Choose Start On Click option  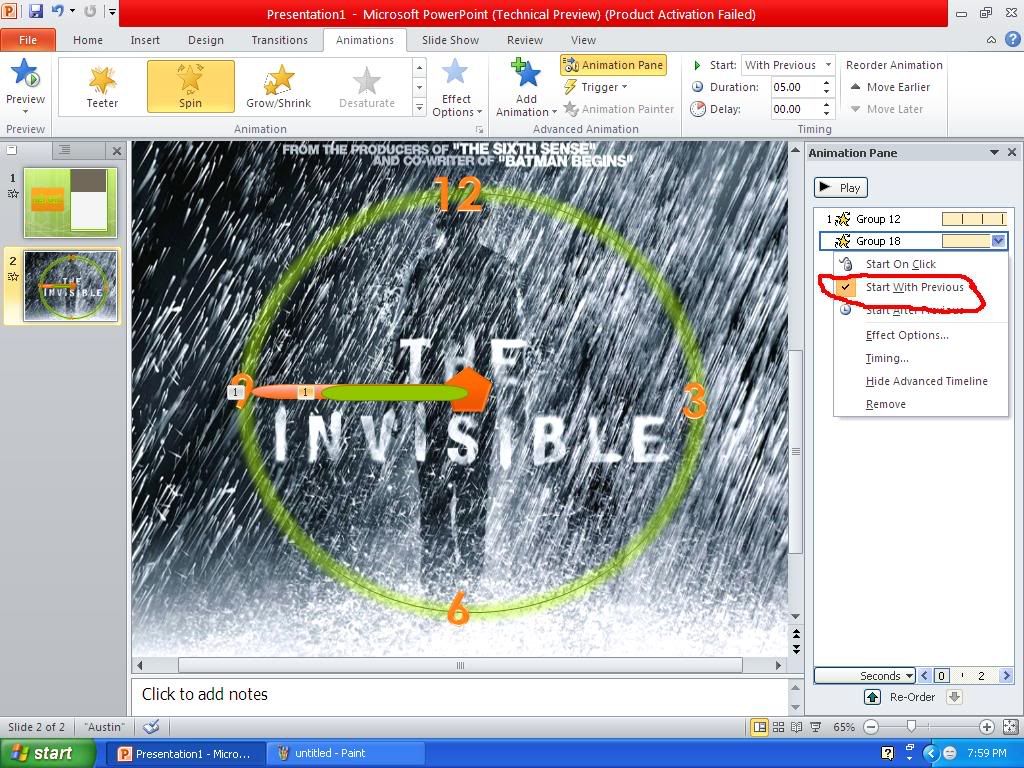tap(921, 264)
